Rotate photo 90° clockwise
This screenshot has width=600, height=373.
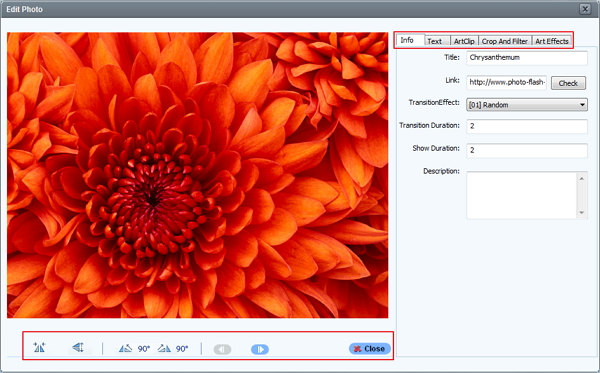(173, 349)
